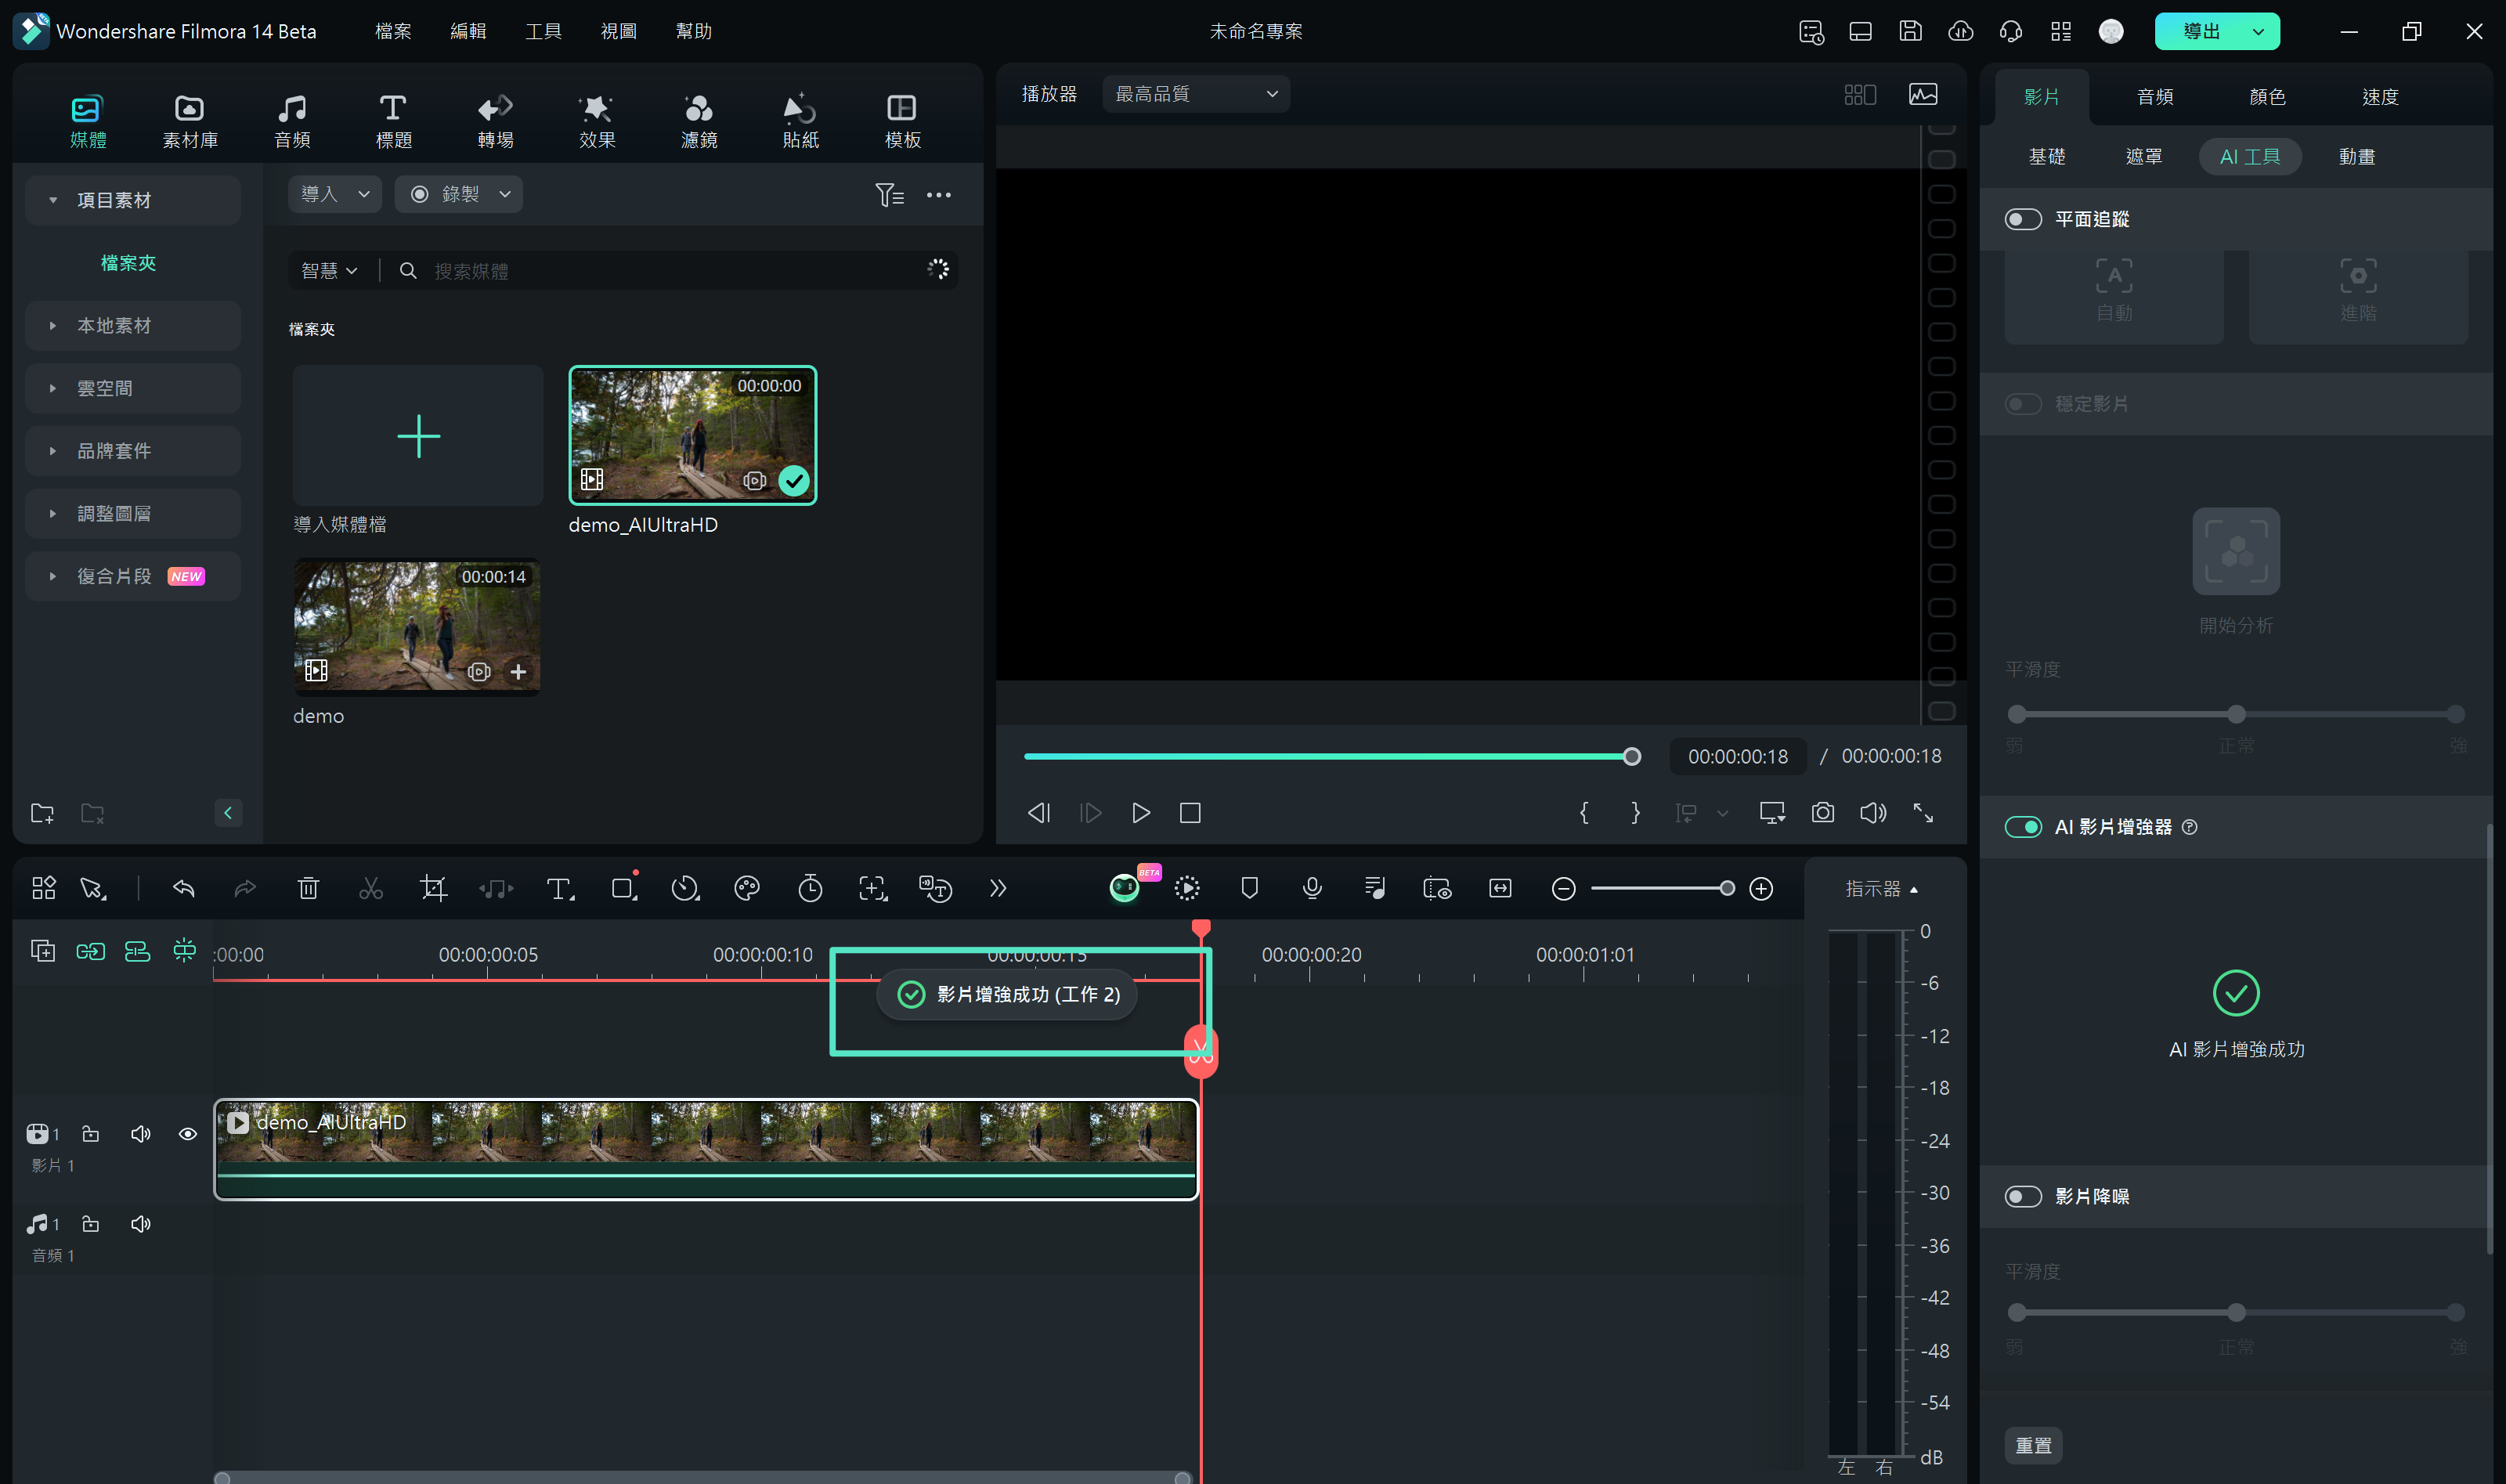Hide 影片 1 track with eye icon
The height and width of the screenshot is (1484, 2506).
[x=187, y=1134]
